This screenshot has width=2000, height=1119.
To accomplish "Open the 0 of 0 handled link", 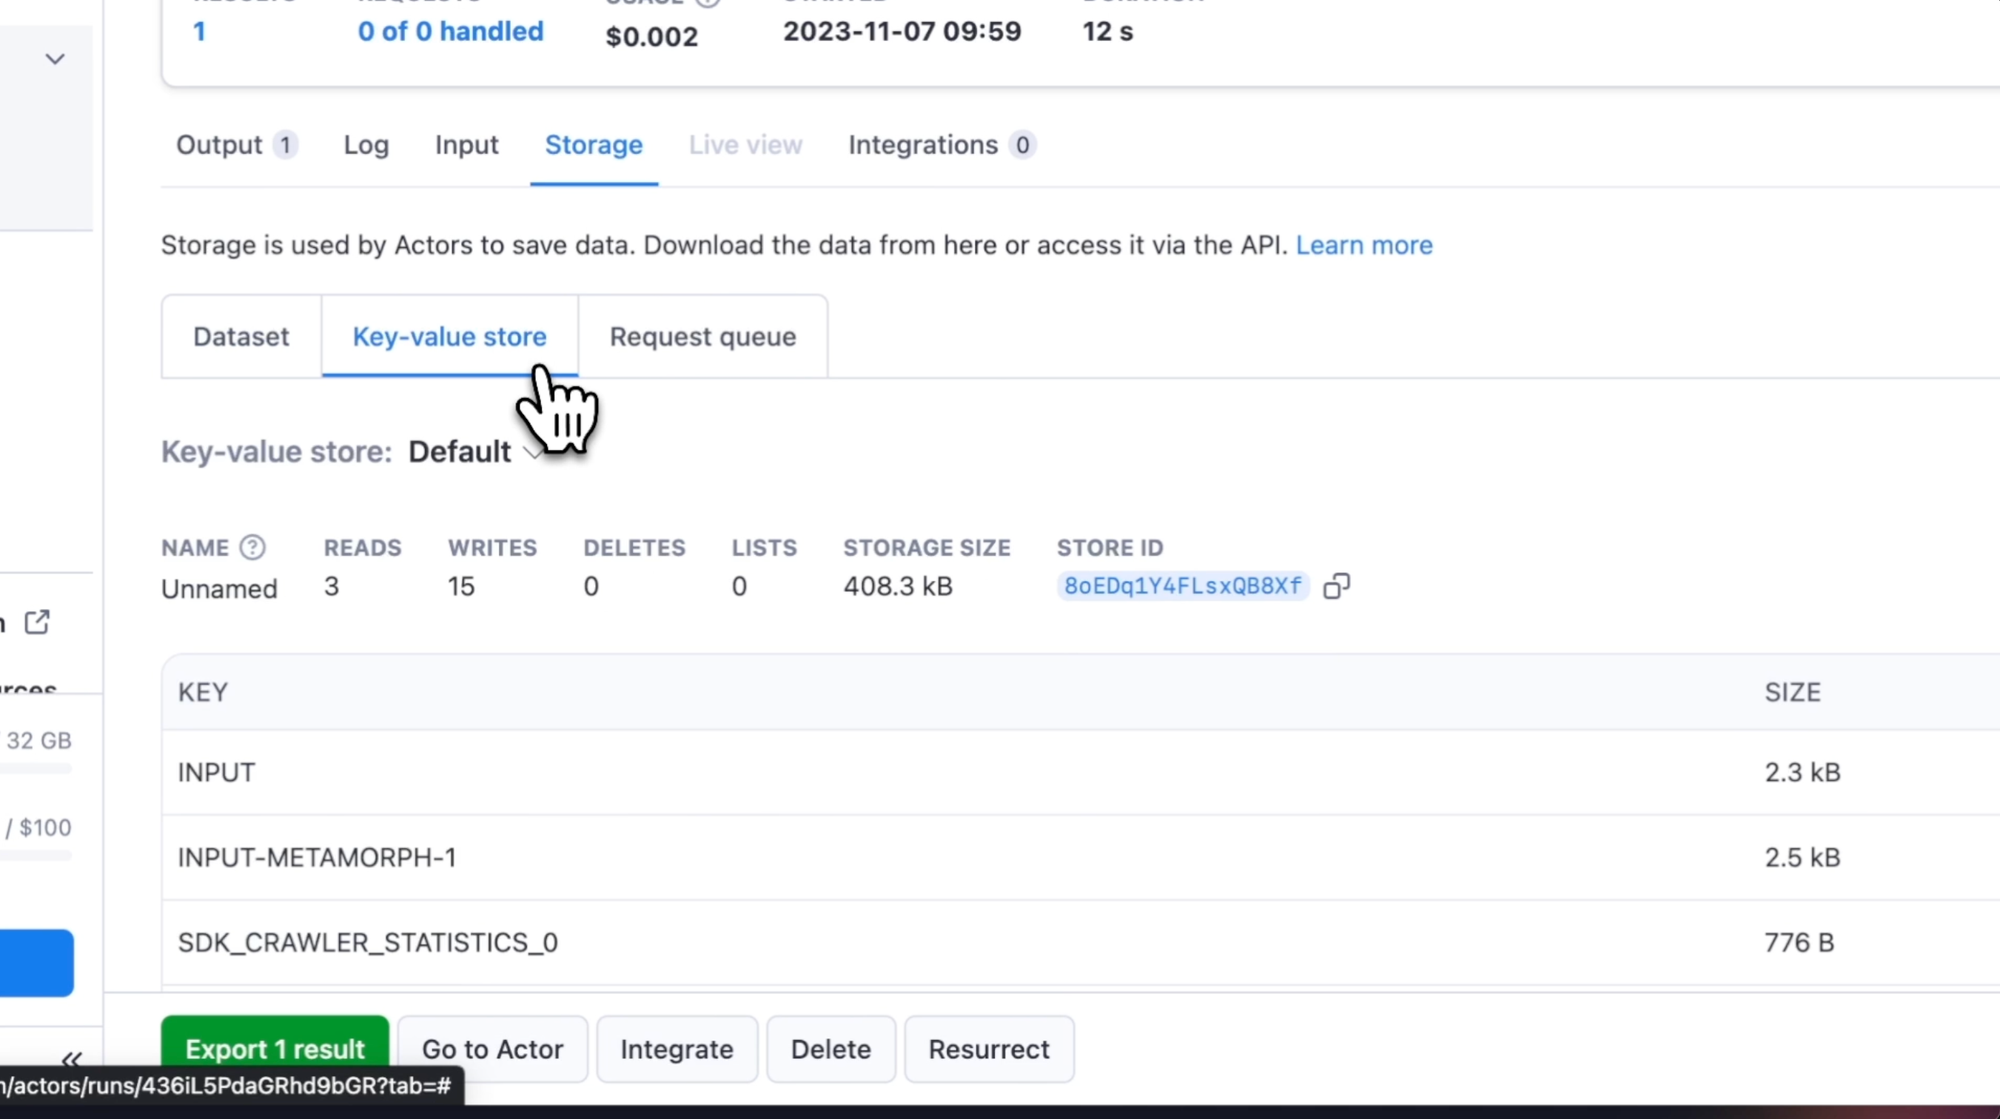I will click(x=451, y=32).
